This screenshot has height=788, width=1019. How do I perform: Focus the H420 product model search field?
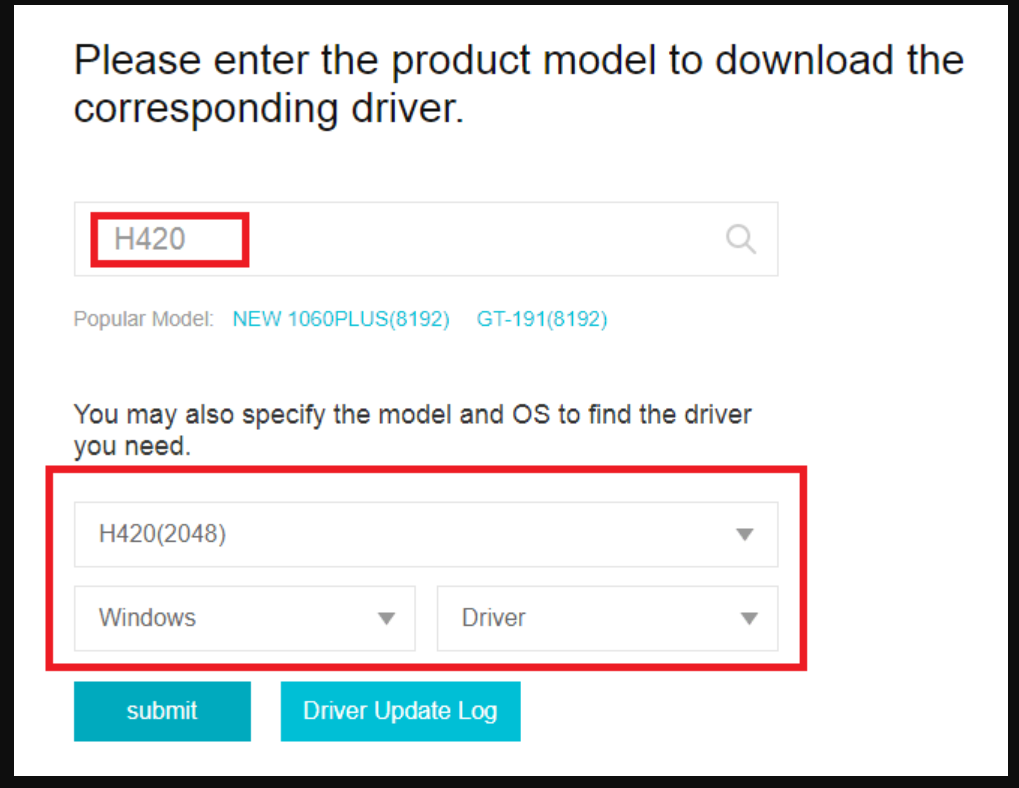click(426, 239)
